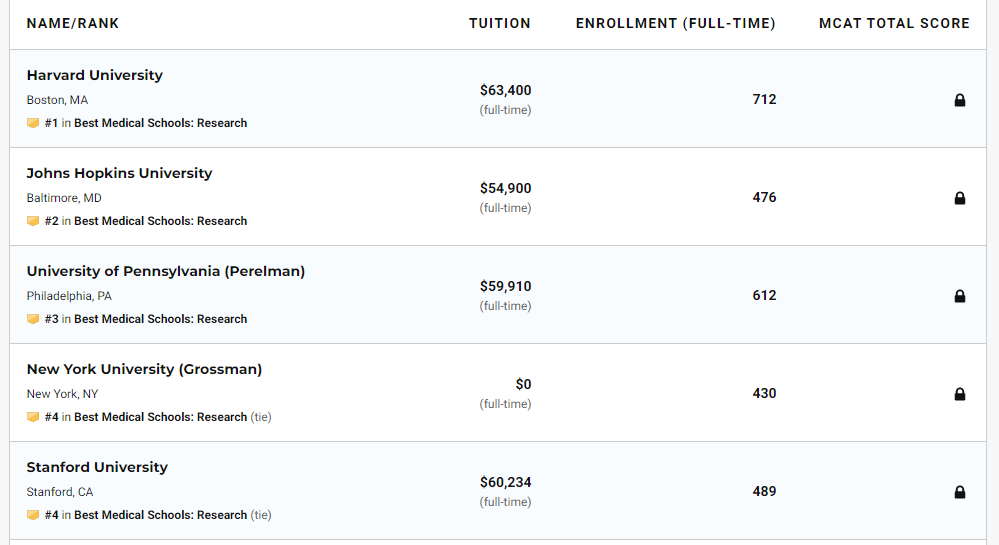Screen dimensions: 999x545
Task: Unlock Stanford University MCAT total score
Action: (959, 492)
